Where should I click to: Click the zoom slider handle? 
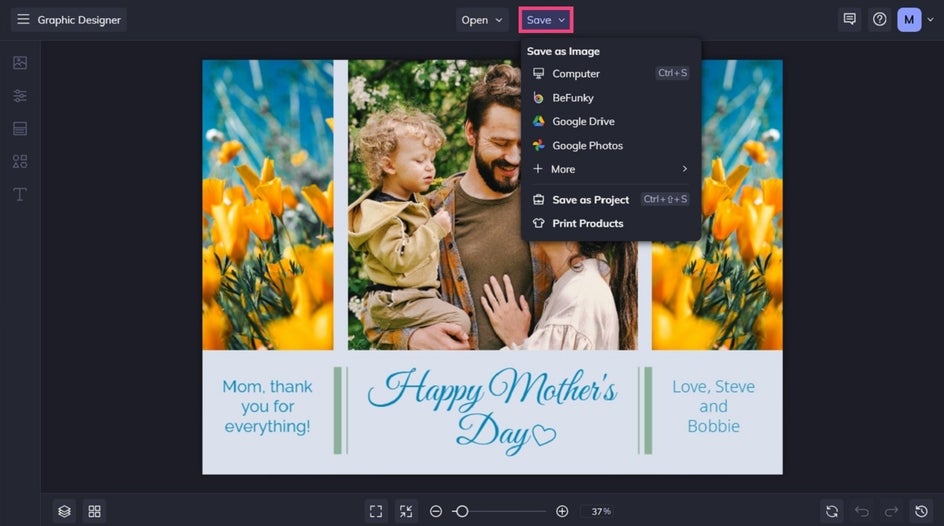pos(461,511)
